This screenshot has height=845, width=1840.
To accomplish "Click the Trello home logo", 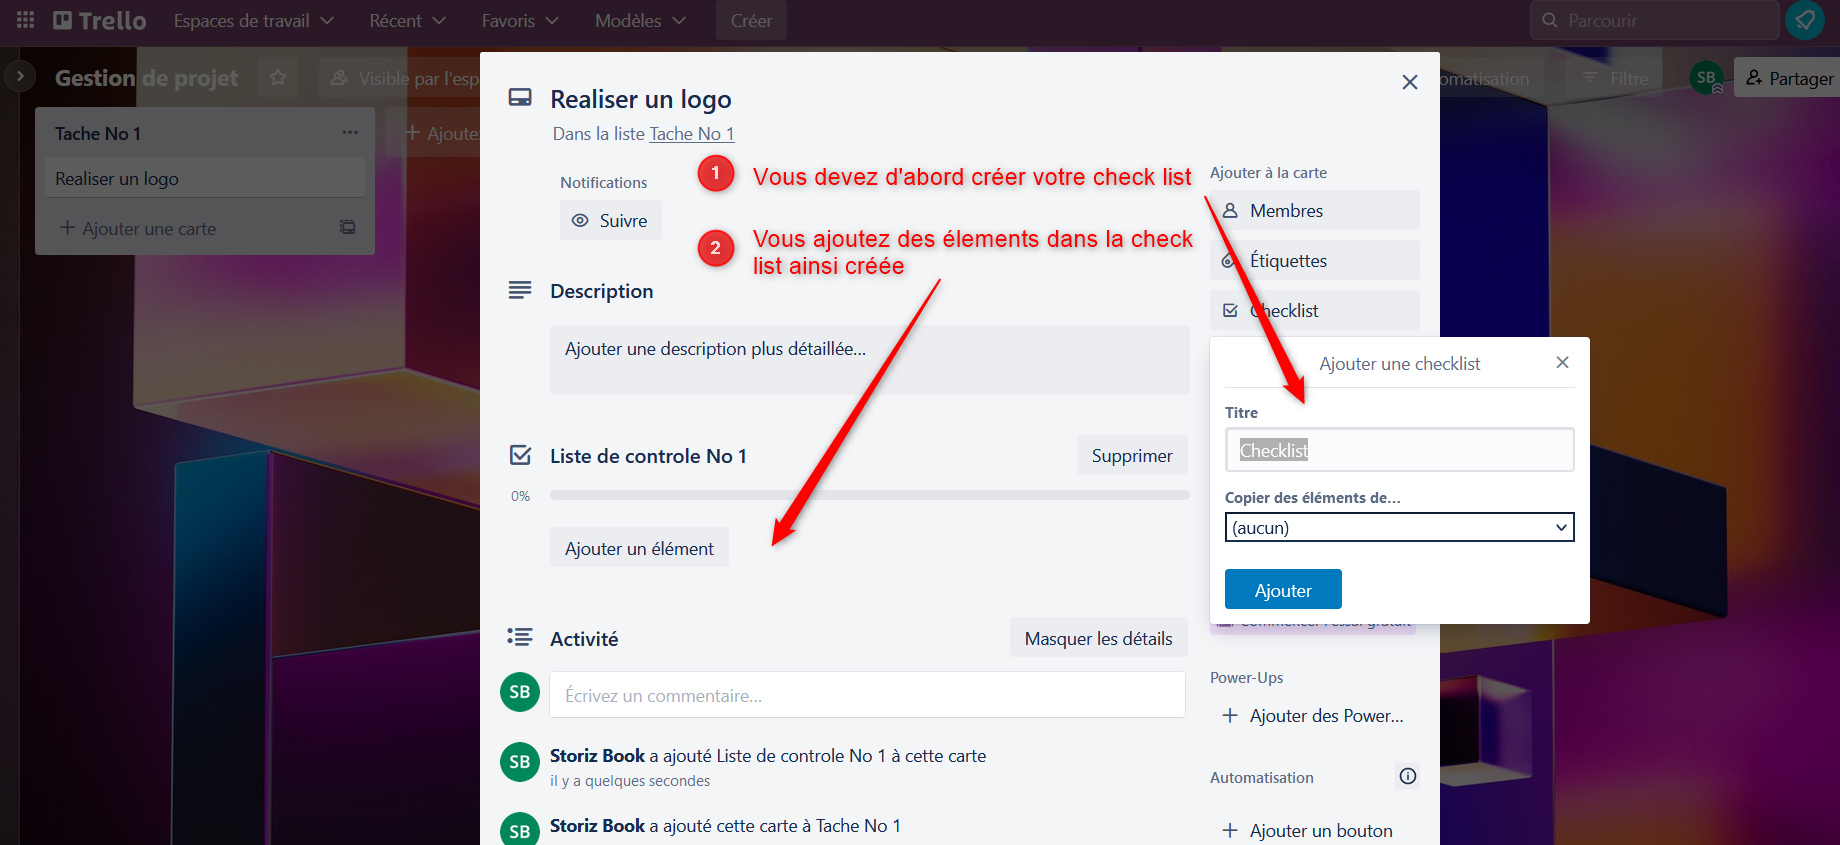I will (x=99, y=20).
